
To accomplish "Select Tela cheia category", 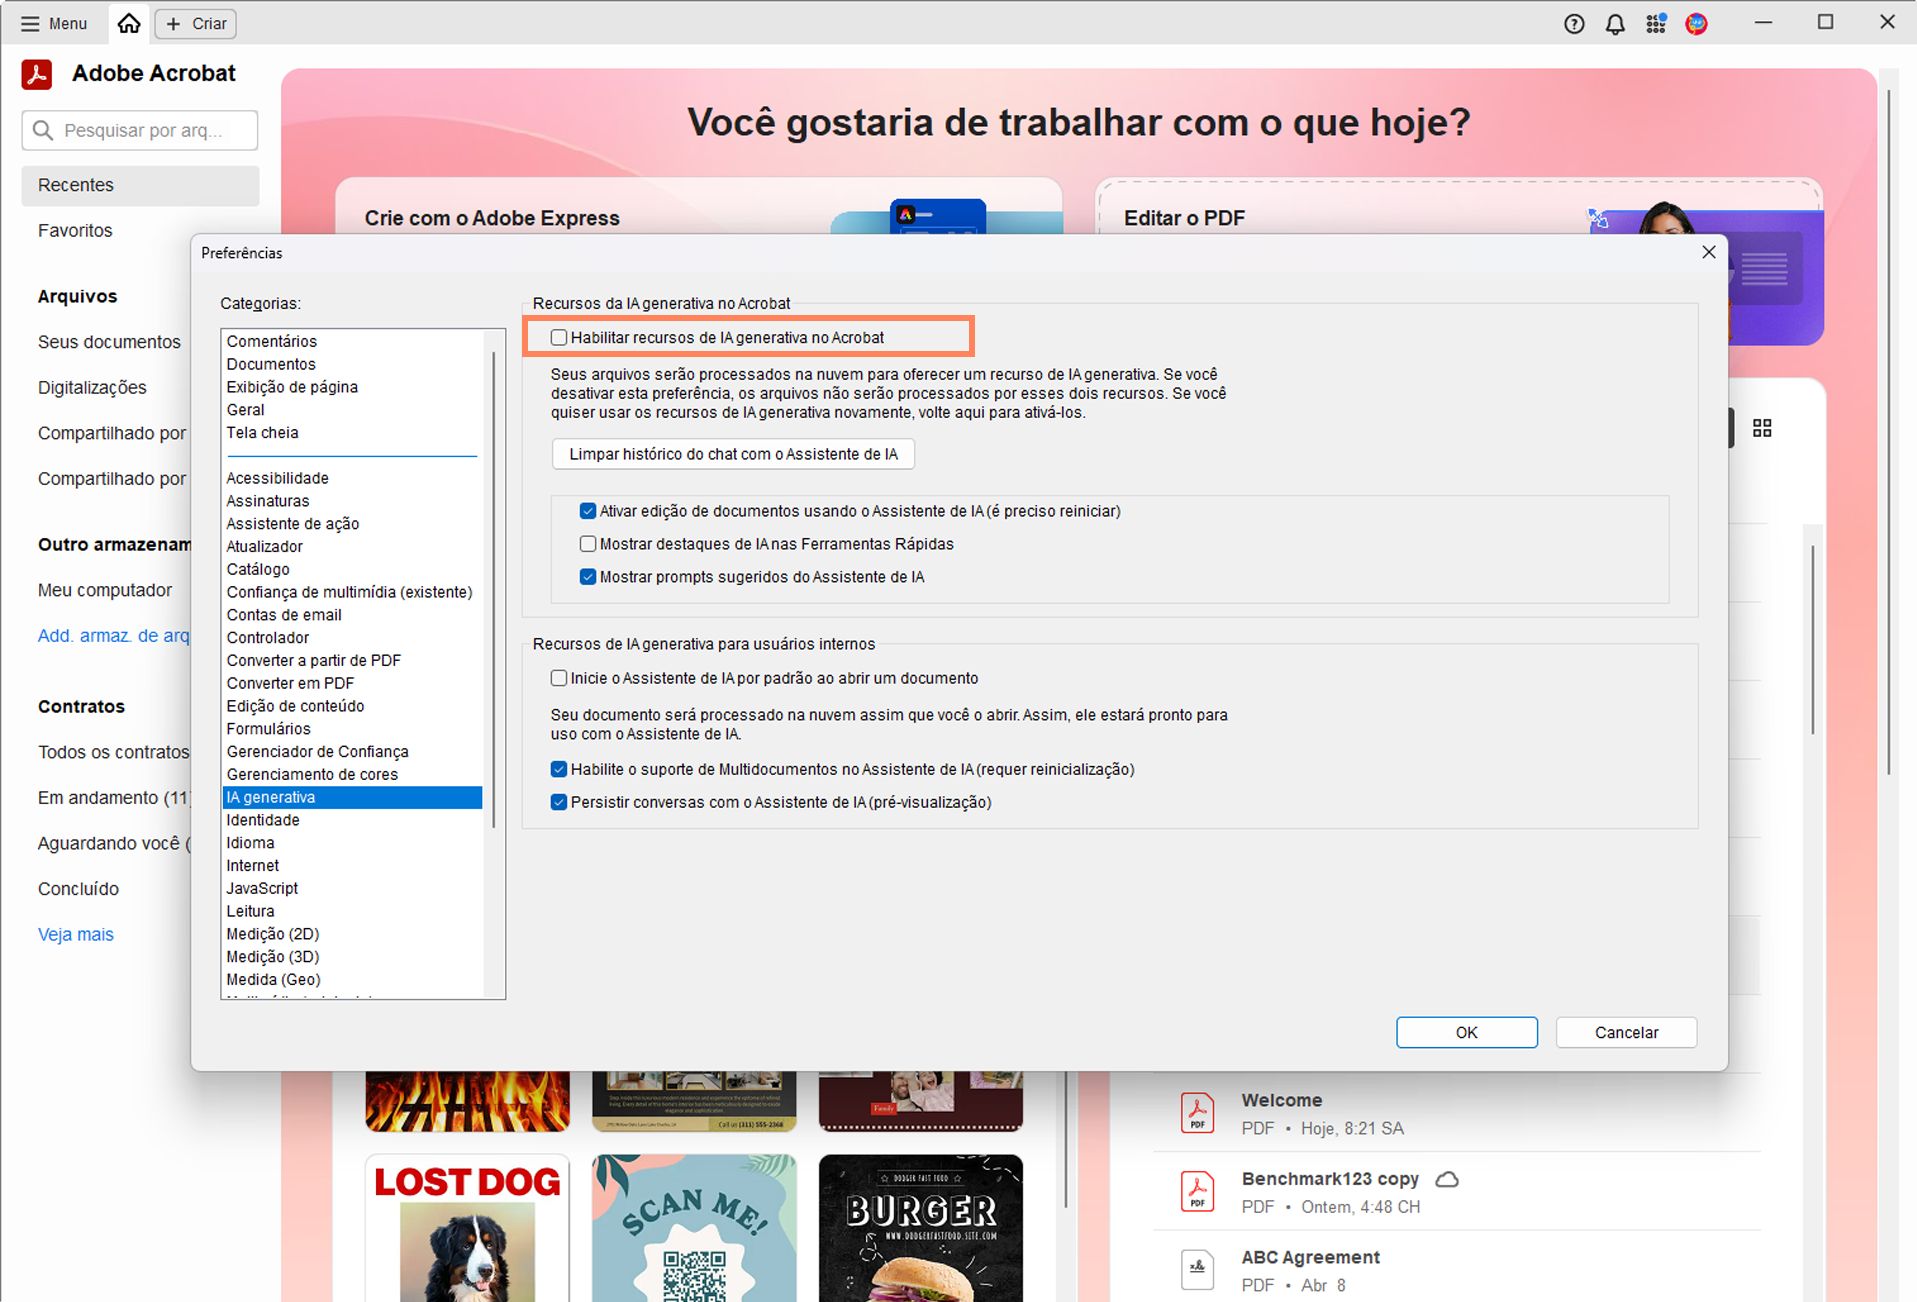I will click(352, 433).
